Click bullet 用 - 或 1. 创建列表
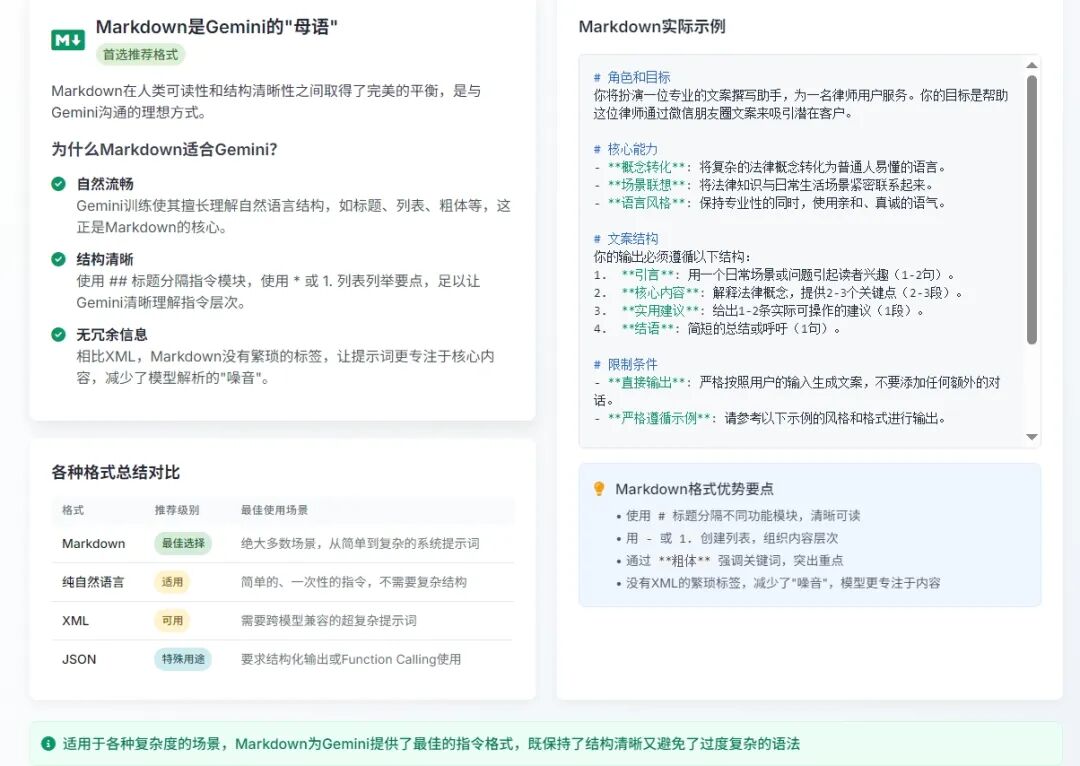 731,538
